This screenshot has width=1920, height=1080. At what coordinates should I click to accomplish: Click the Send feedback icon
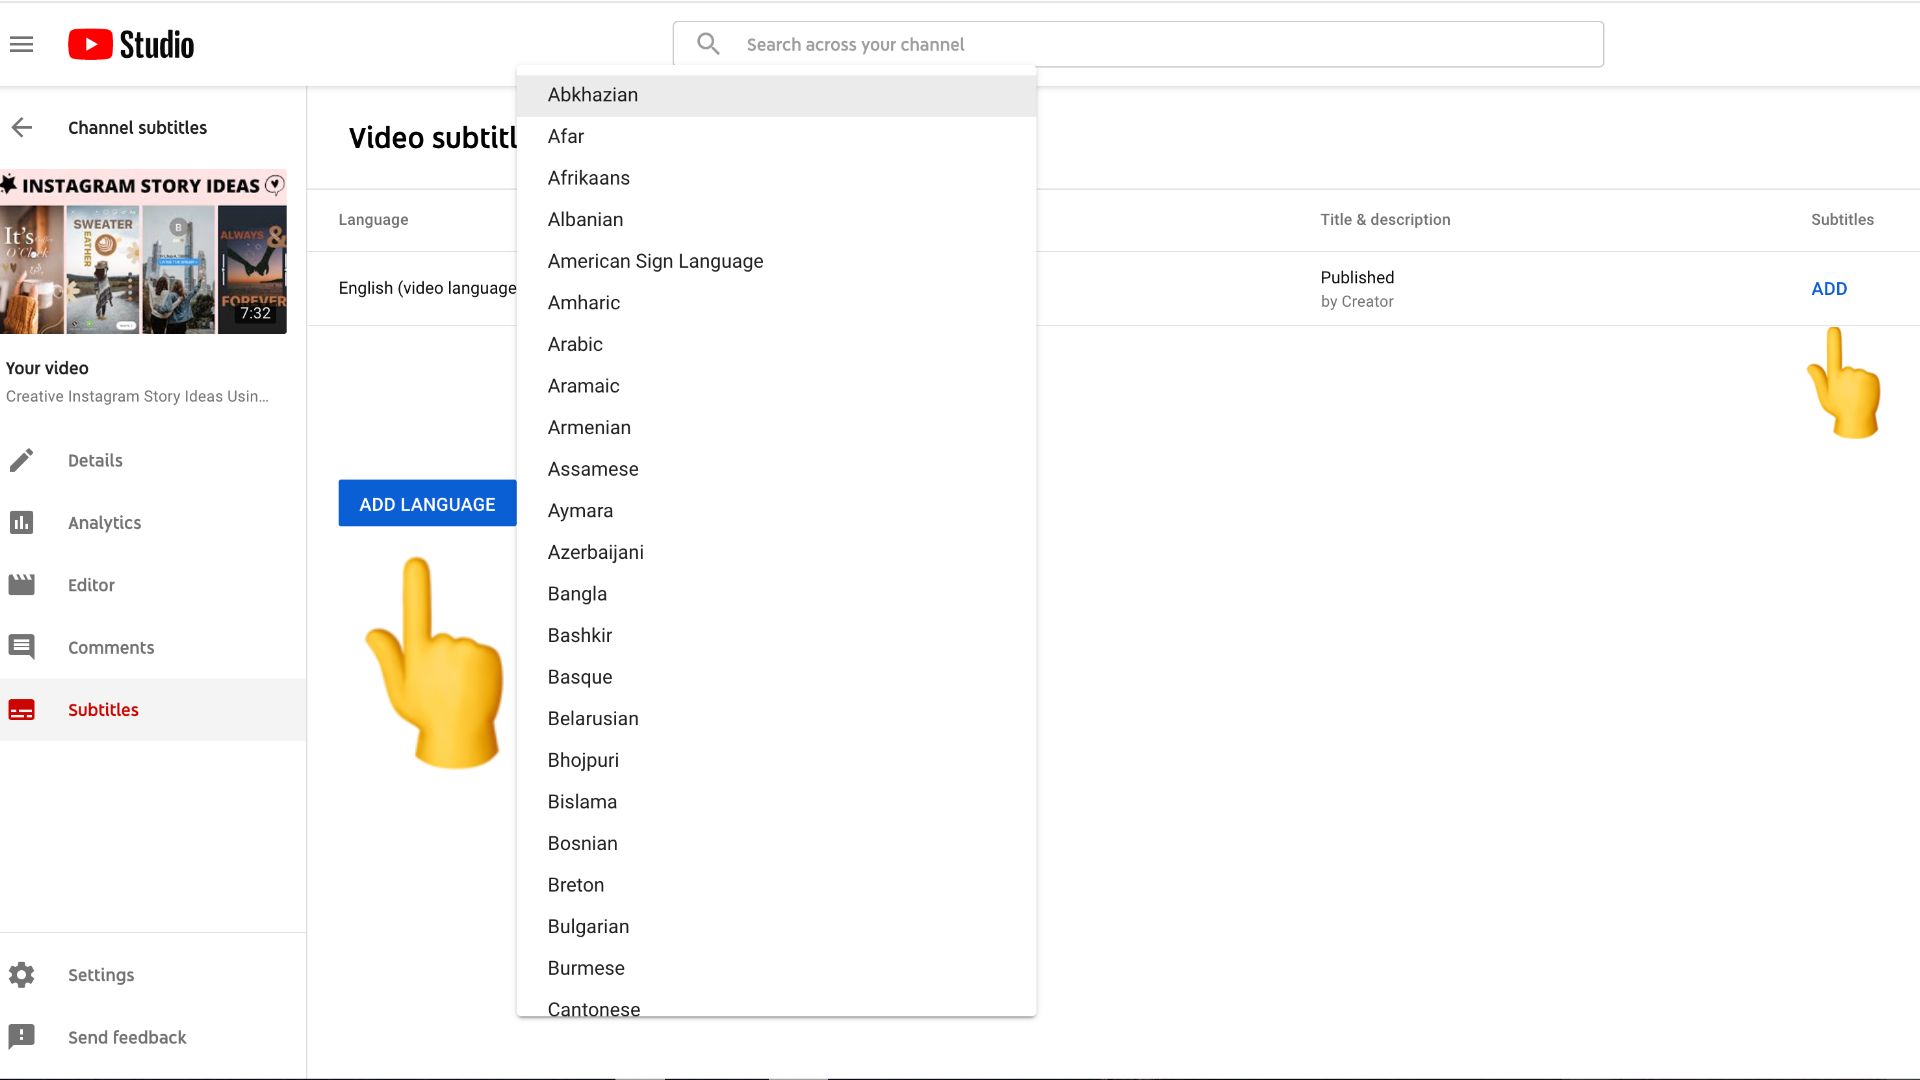pyautogui.click(x=22, y=1037)
